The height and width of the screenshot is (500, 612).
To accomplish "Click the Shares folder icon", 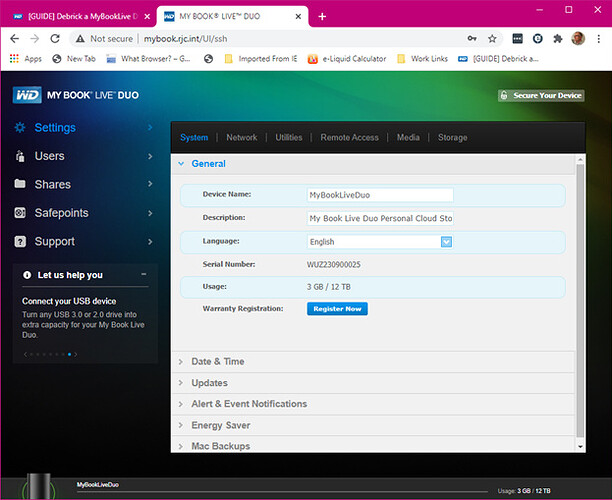I will click(20, 183).
